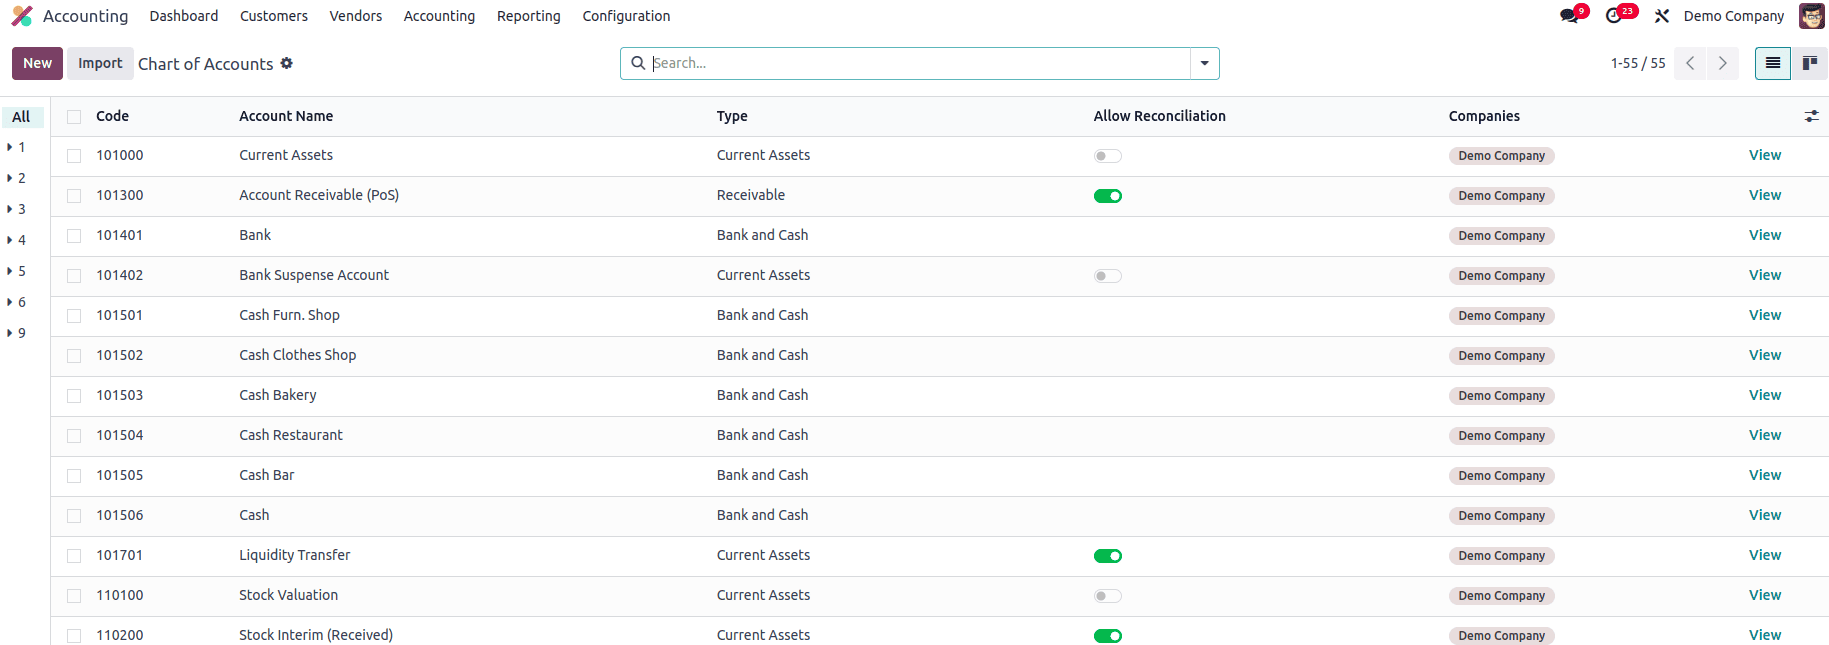Click Demo Company tag on Cash row
Viewport: 1829px width, 645px height.
[1501, 516]
